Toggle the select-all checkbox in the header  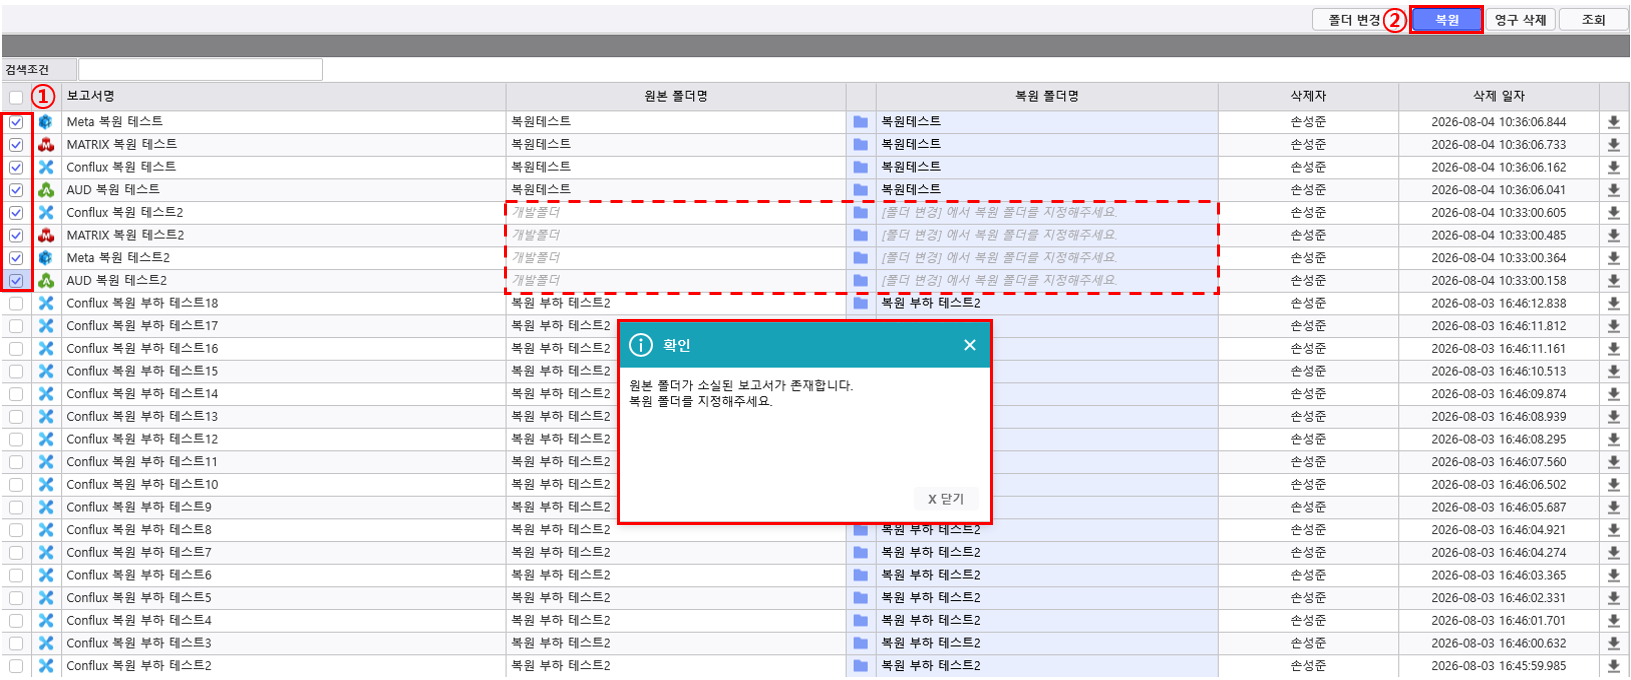pyautogui.click(x=16, y=97)
